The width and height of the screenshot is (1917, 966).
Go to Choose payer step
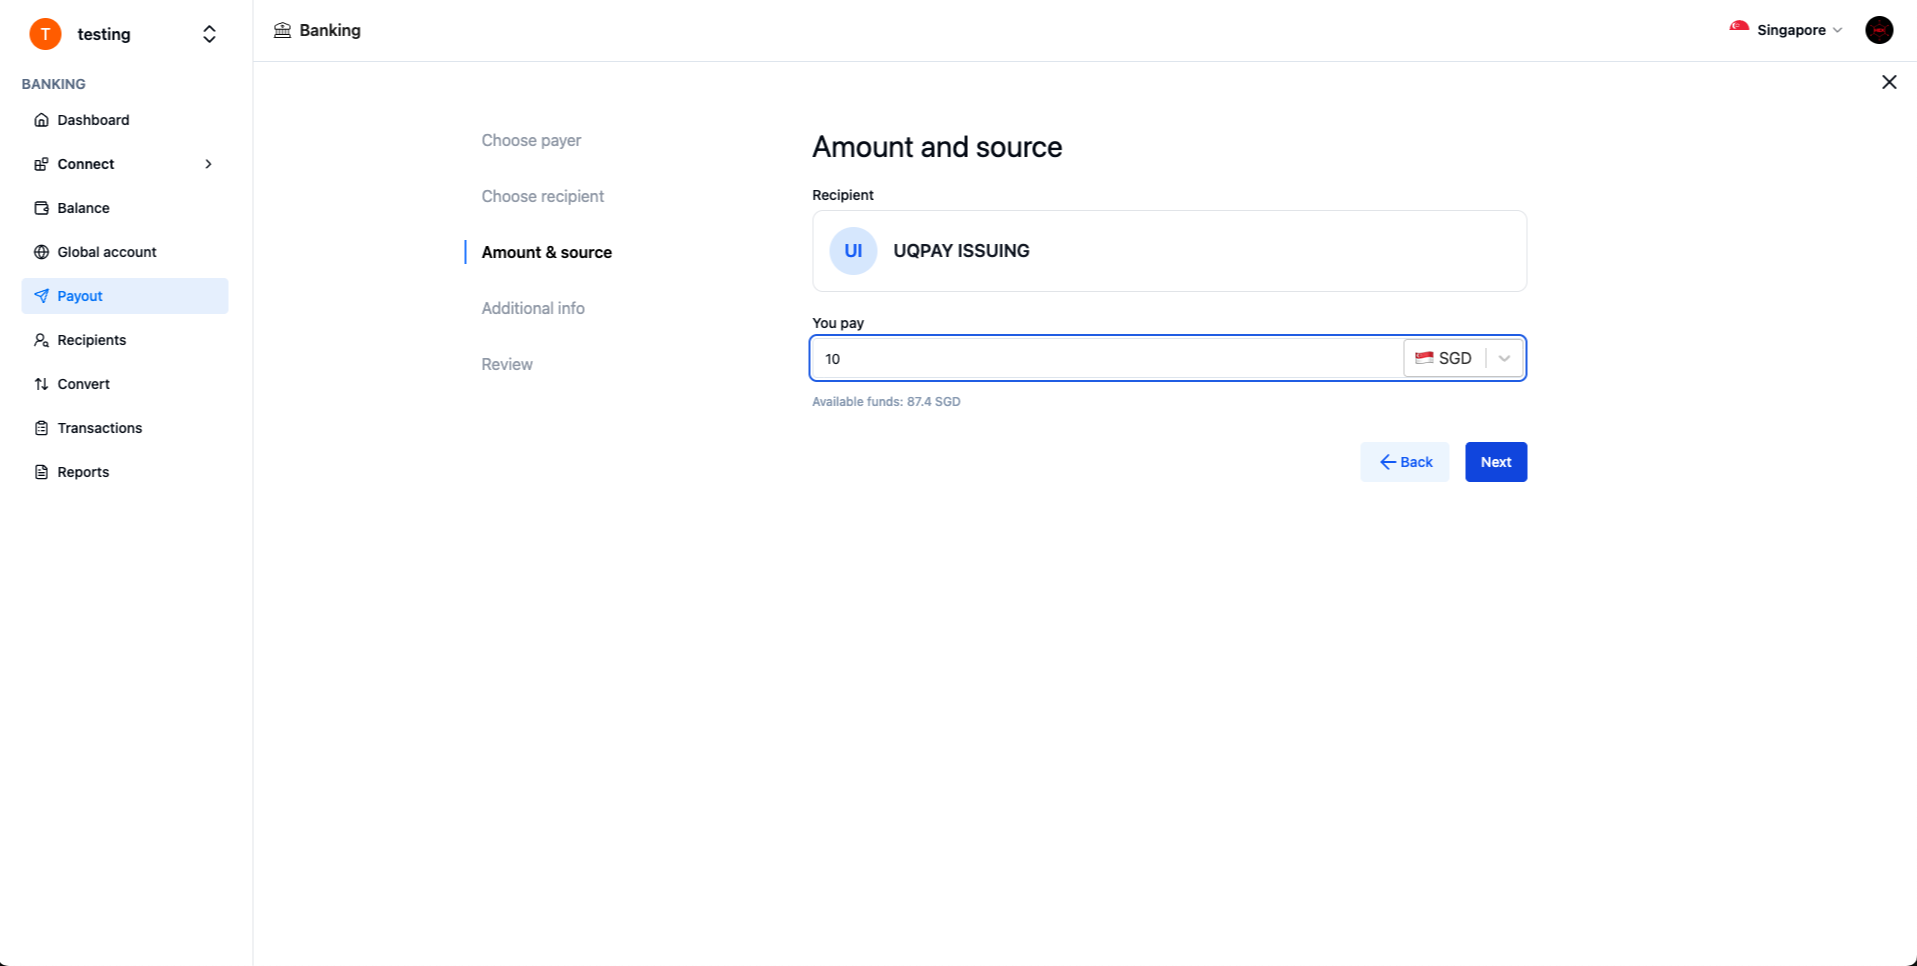click(531, 140)
